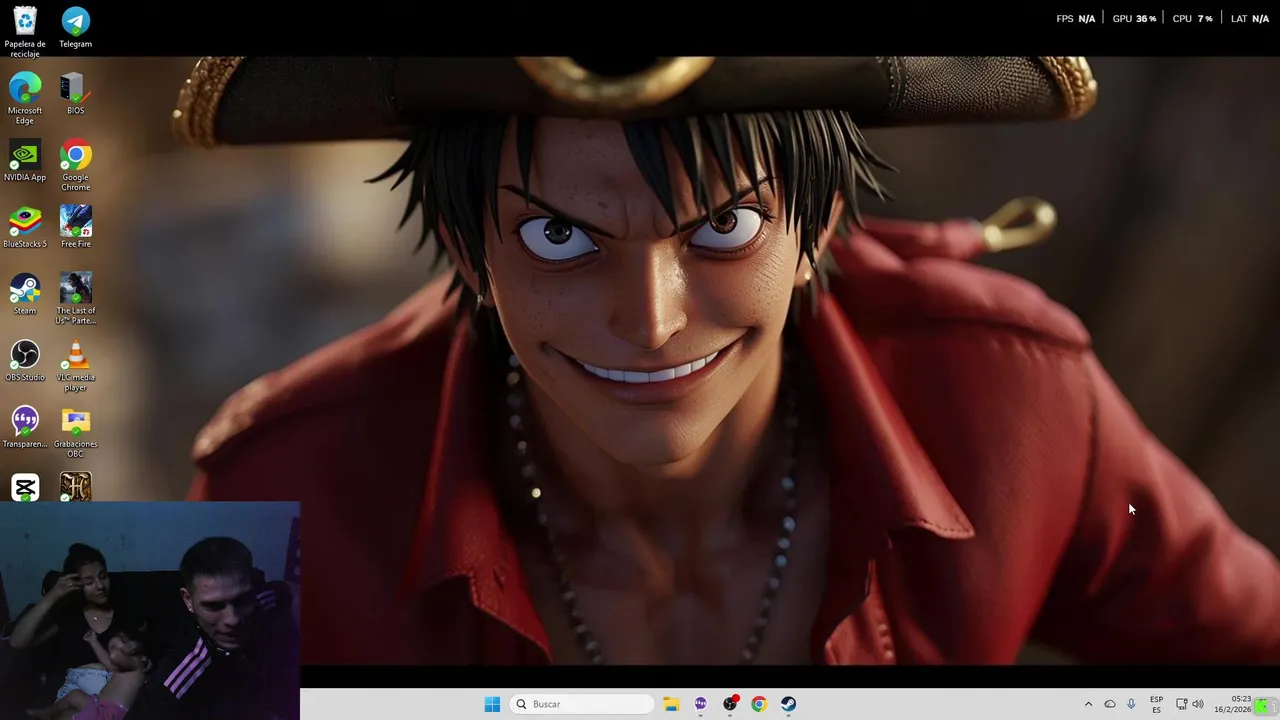Image resolution: width=1280 pixels, height=720 pixels.
Task: Open Microsoft Edge desktop shortcut
Action: [x=25, y=98]
